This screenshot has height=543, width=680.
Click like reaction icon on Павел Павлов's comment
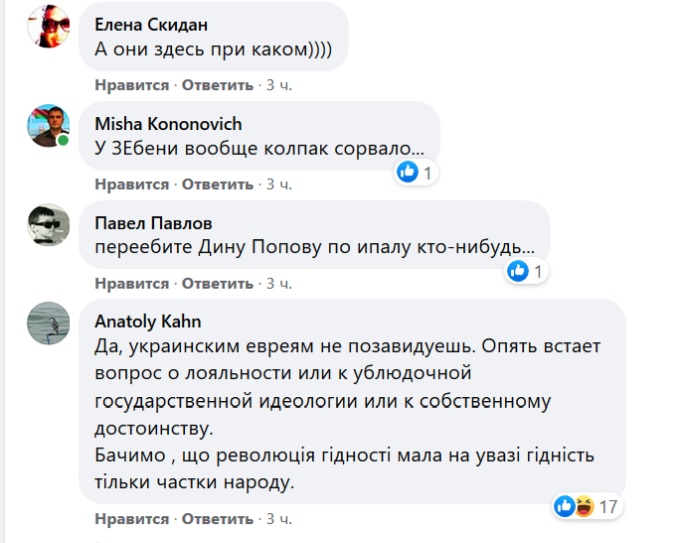coord(517,271)
